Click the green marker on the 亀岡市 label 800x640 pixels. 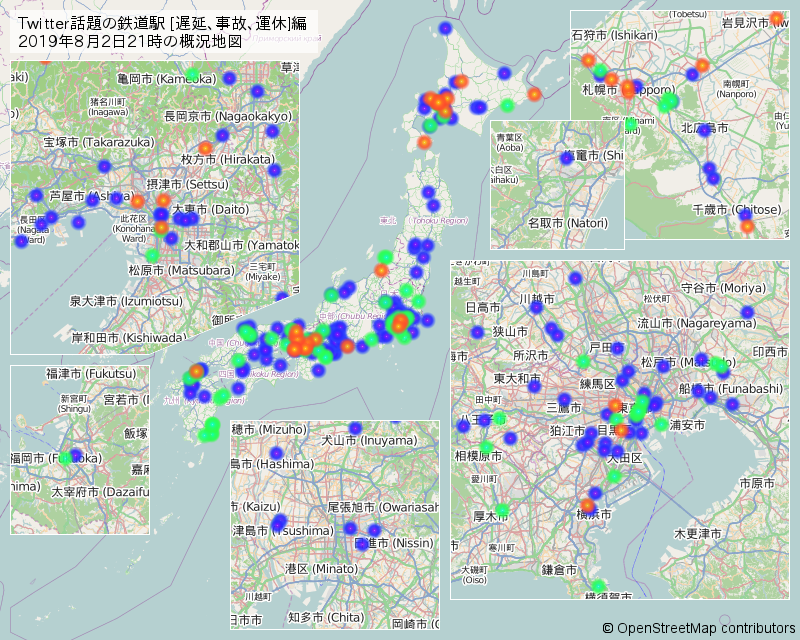point(192,75)
